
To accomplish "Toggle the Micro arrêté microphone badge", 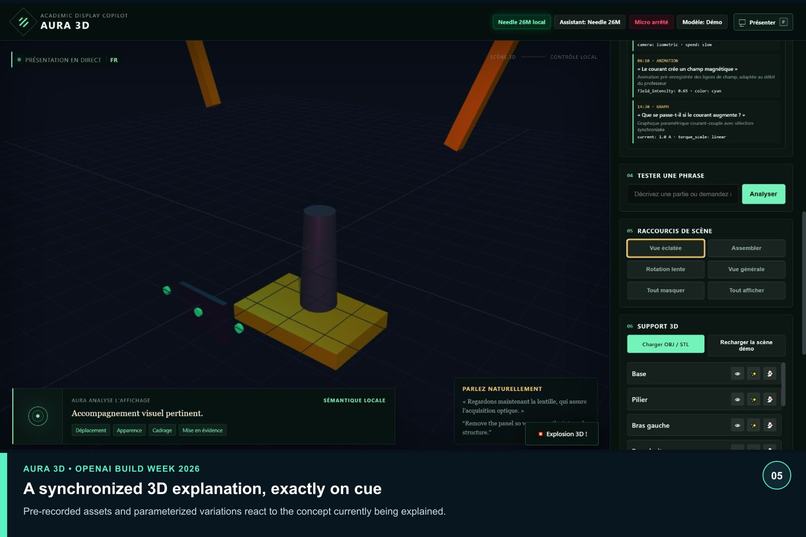I will tap(651, 22).
